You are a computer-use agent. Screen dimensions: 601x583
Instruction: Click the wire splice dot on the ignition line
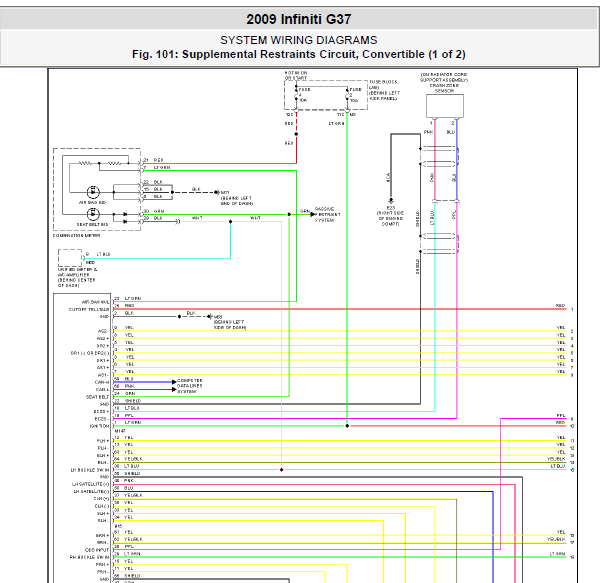pyautogui.click(x=347, y=426)
